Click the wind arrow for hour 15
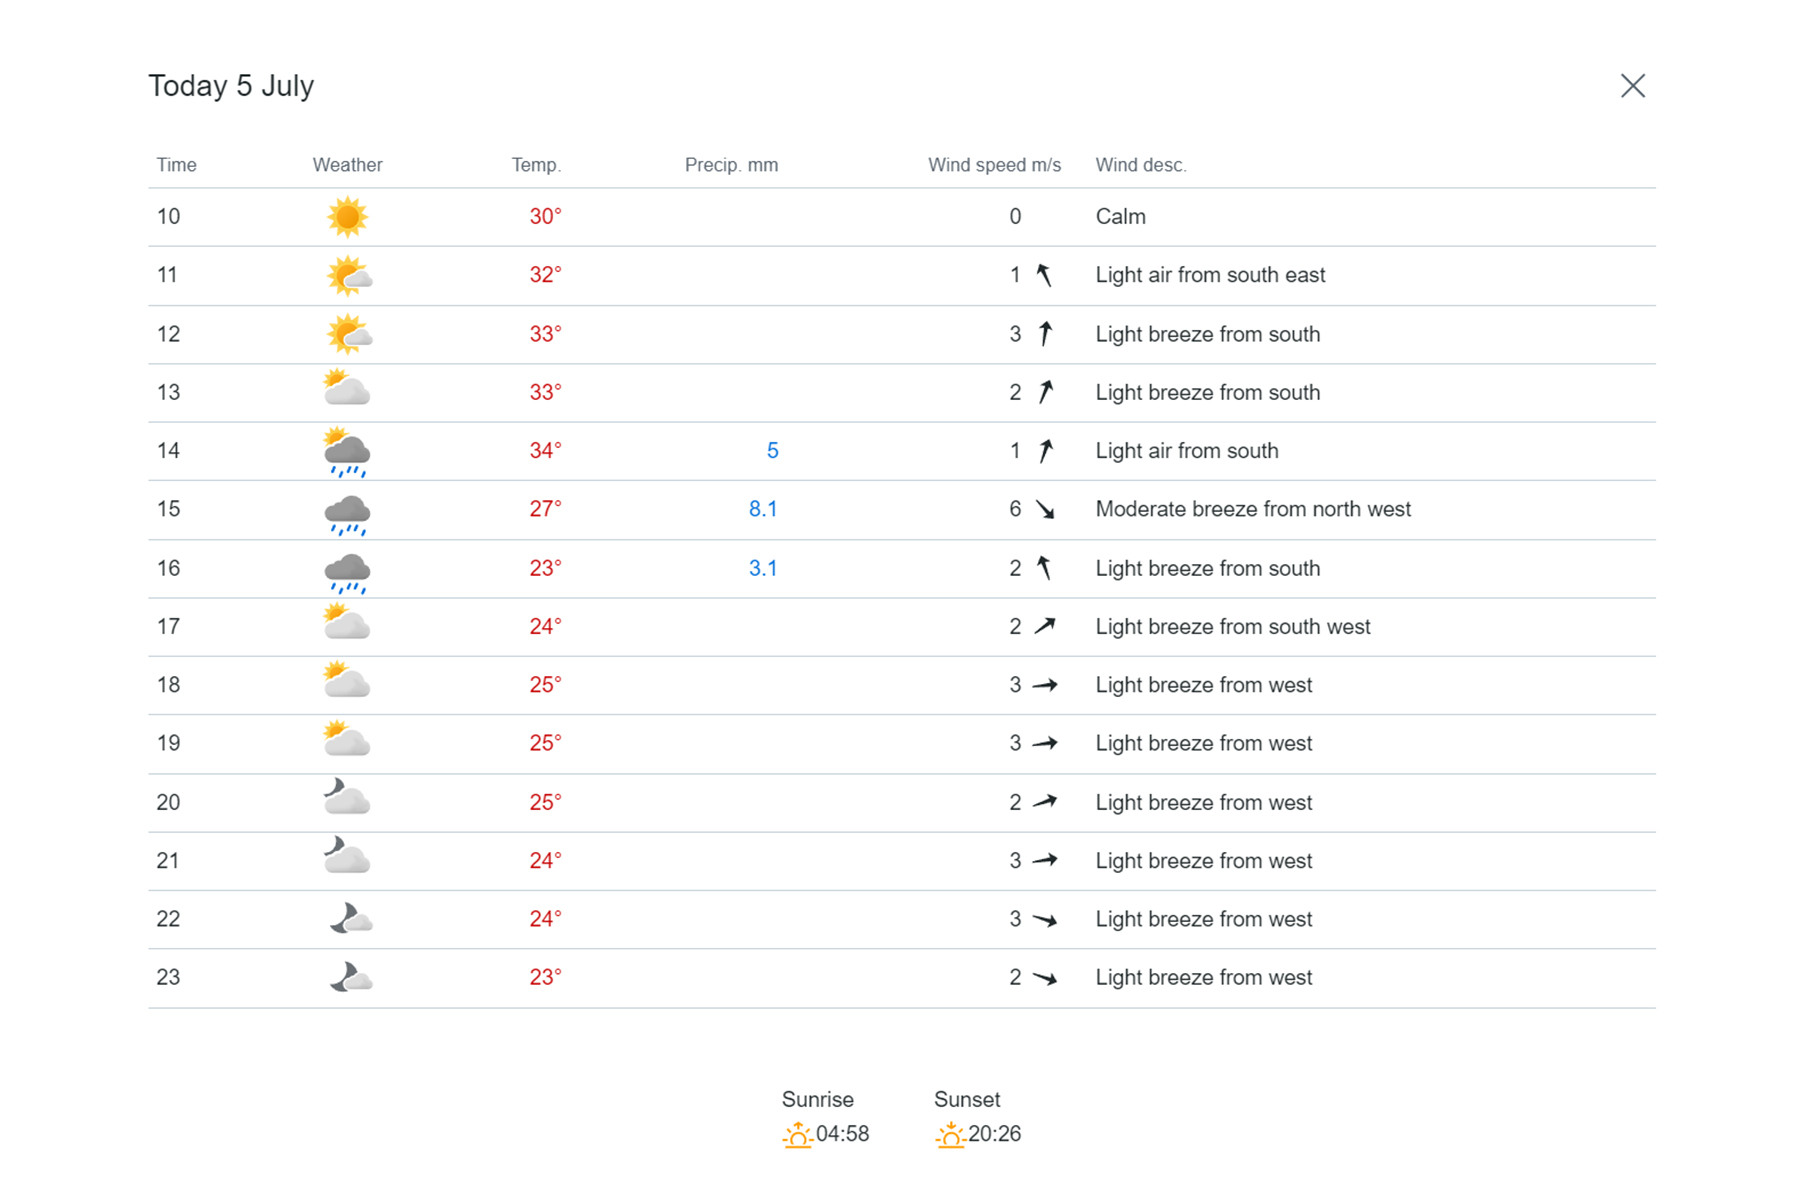Viewport: 1800px width, 1188px height. 1045,510
